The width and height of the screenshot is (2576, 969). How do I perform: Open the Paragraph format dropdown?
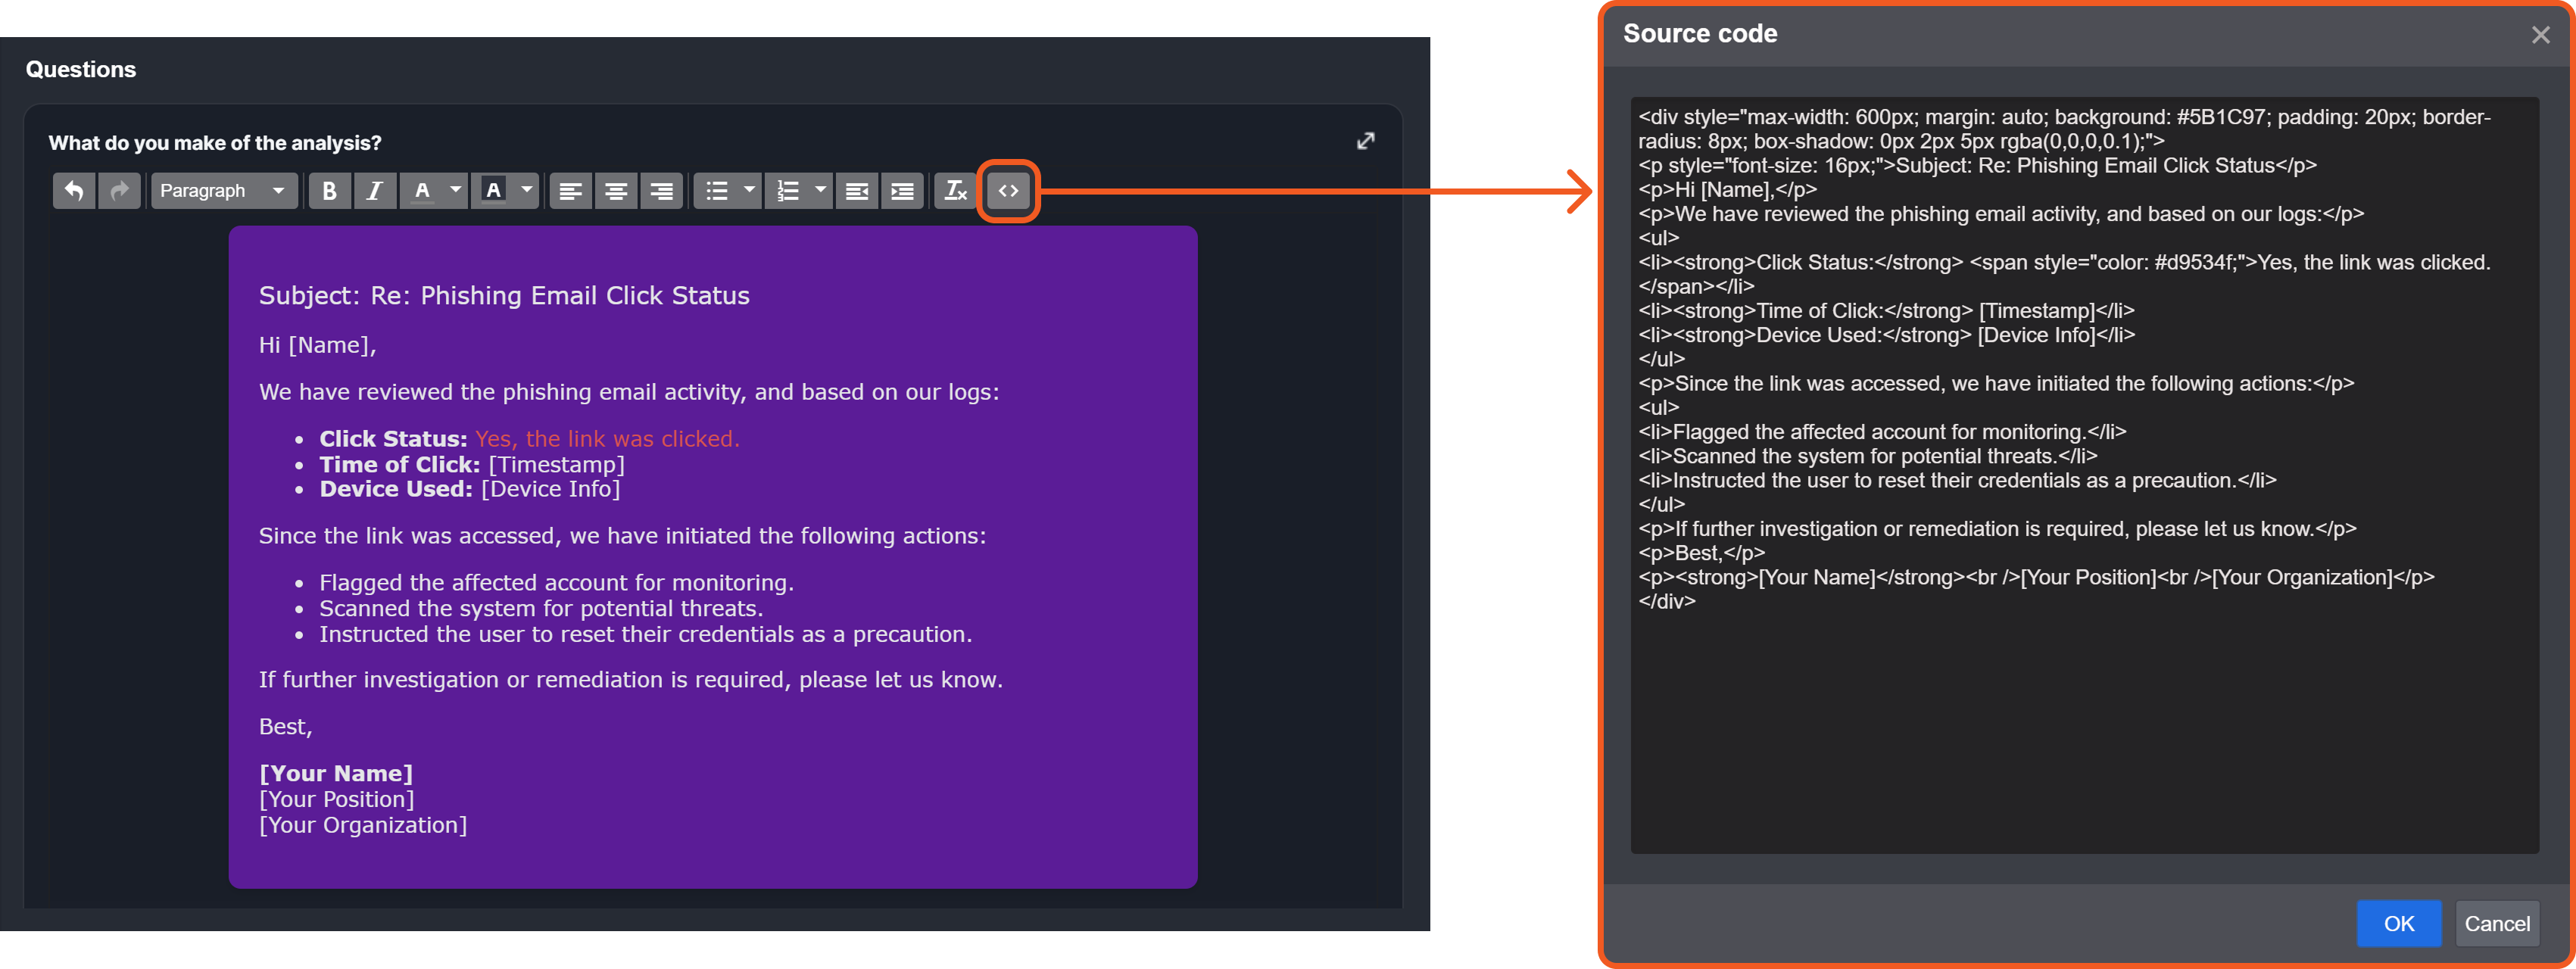coord(223,190)
